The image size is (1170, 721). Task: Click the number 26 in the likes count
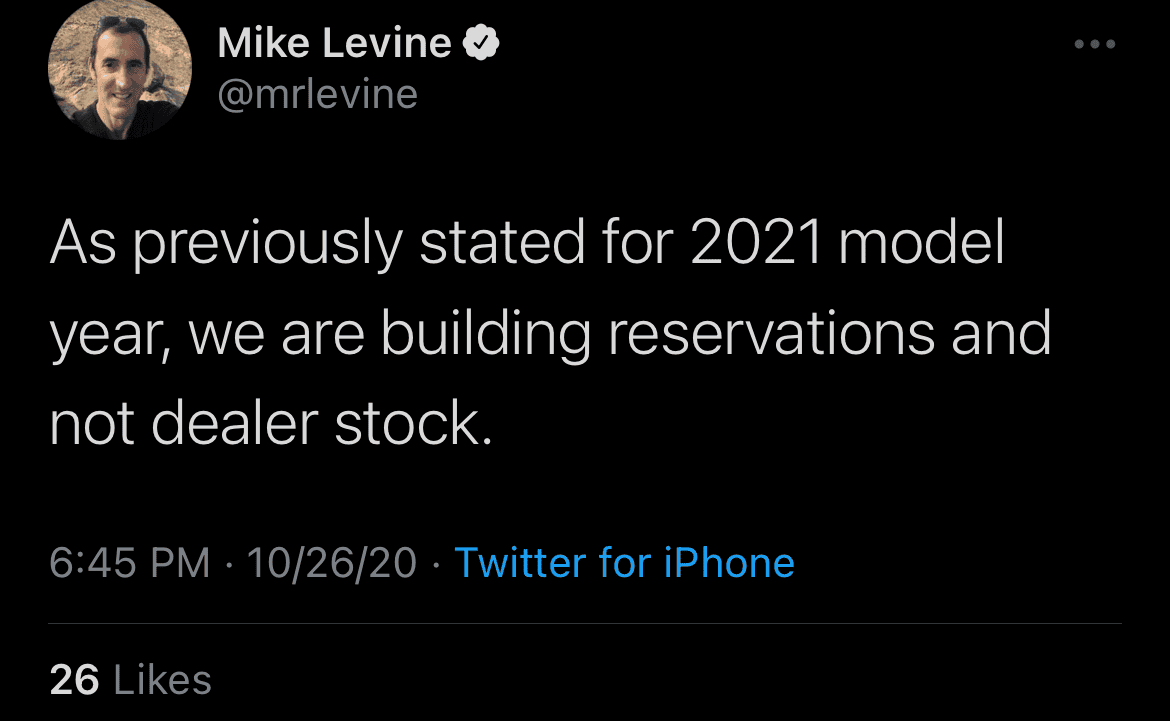coord(74,680)
